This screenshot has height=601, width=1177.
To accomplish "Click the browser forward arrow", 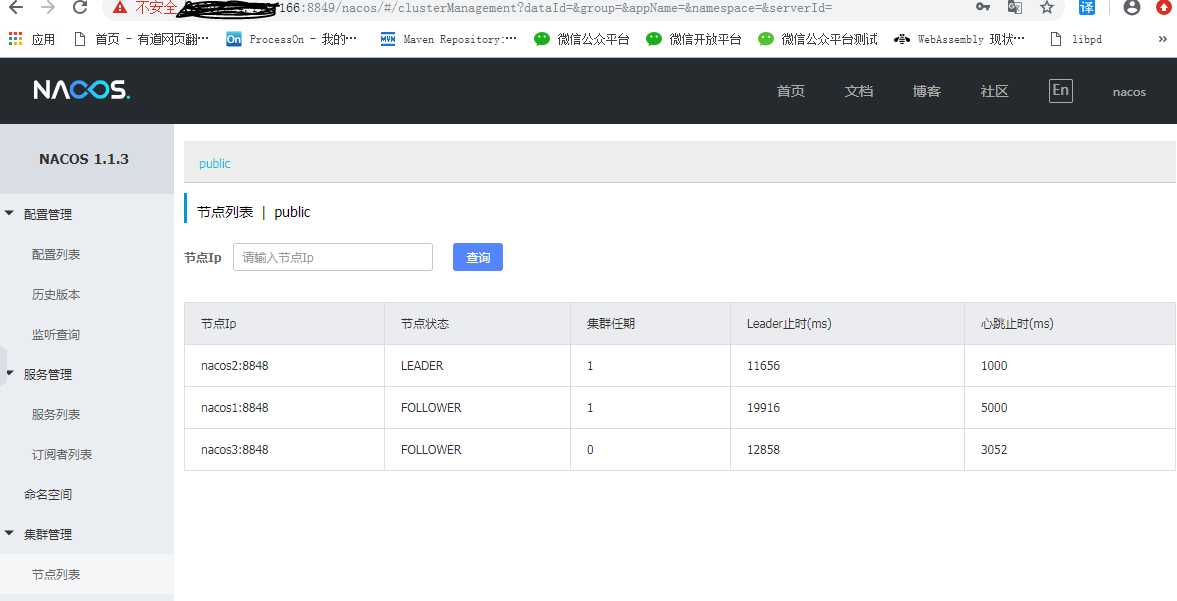I will [48, 8].
